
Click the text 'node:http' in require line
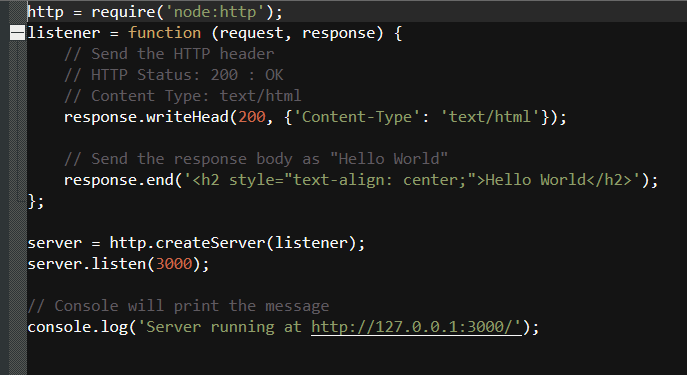pos(215,12)
